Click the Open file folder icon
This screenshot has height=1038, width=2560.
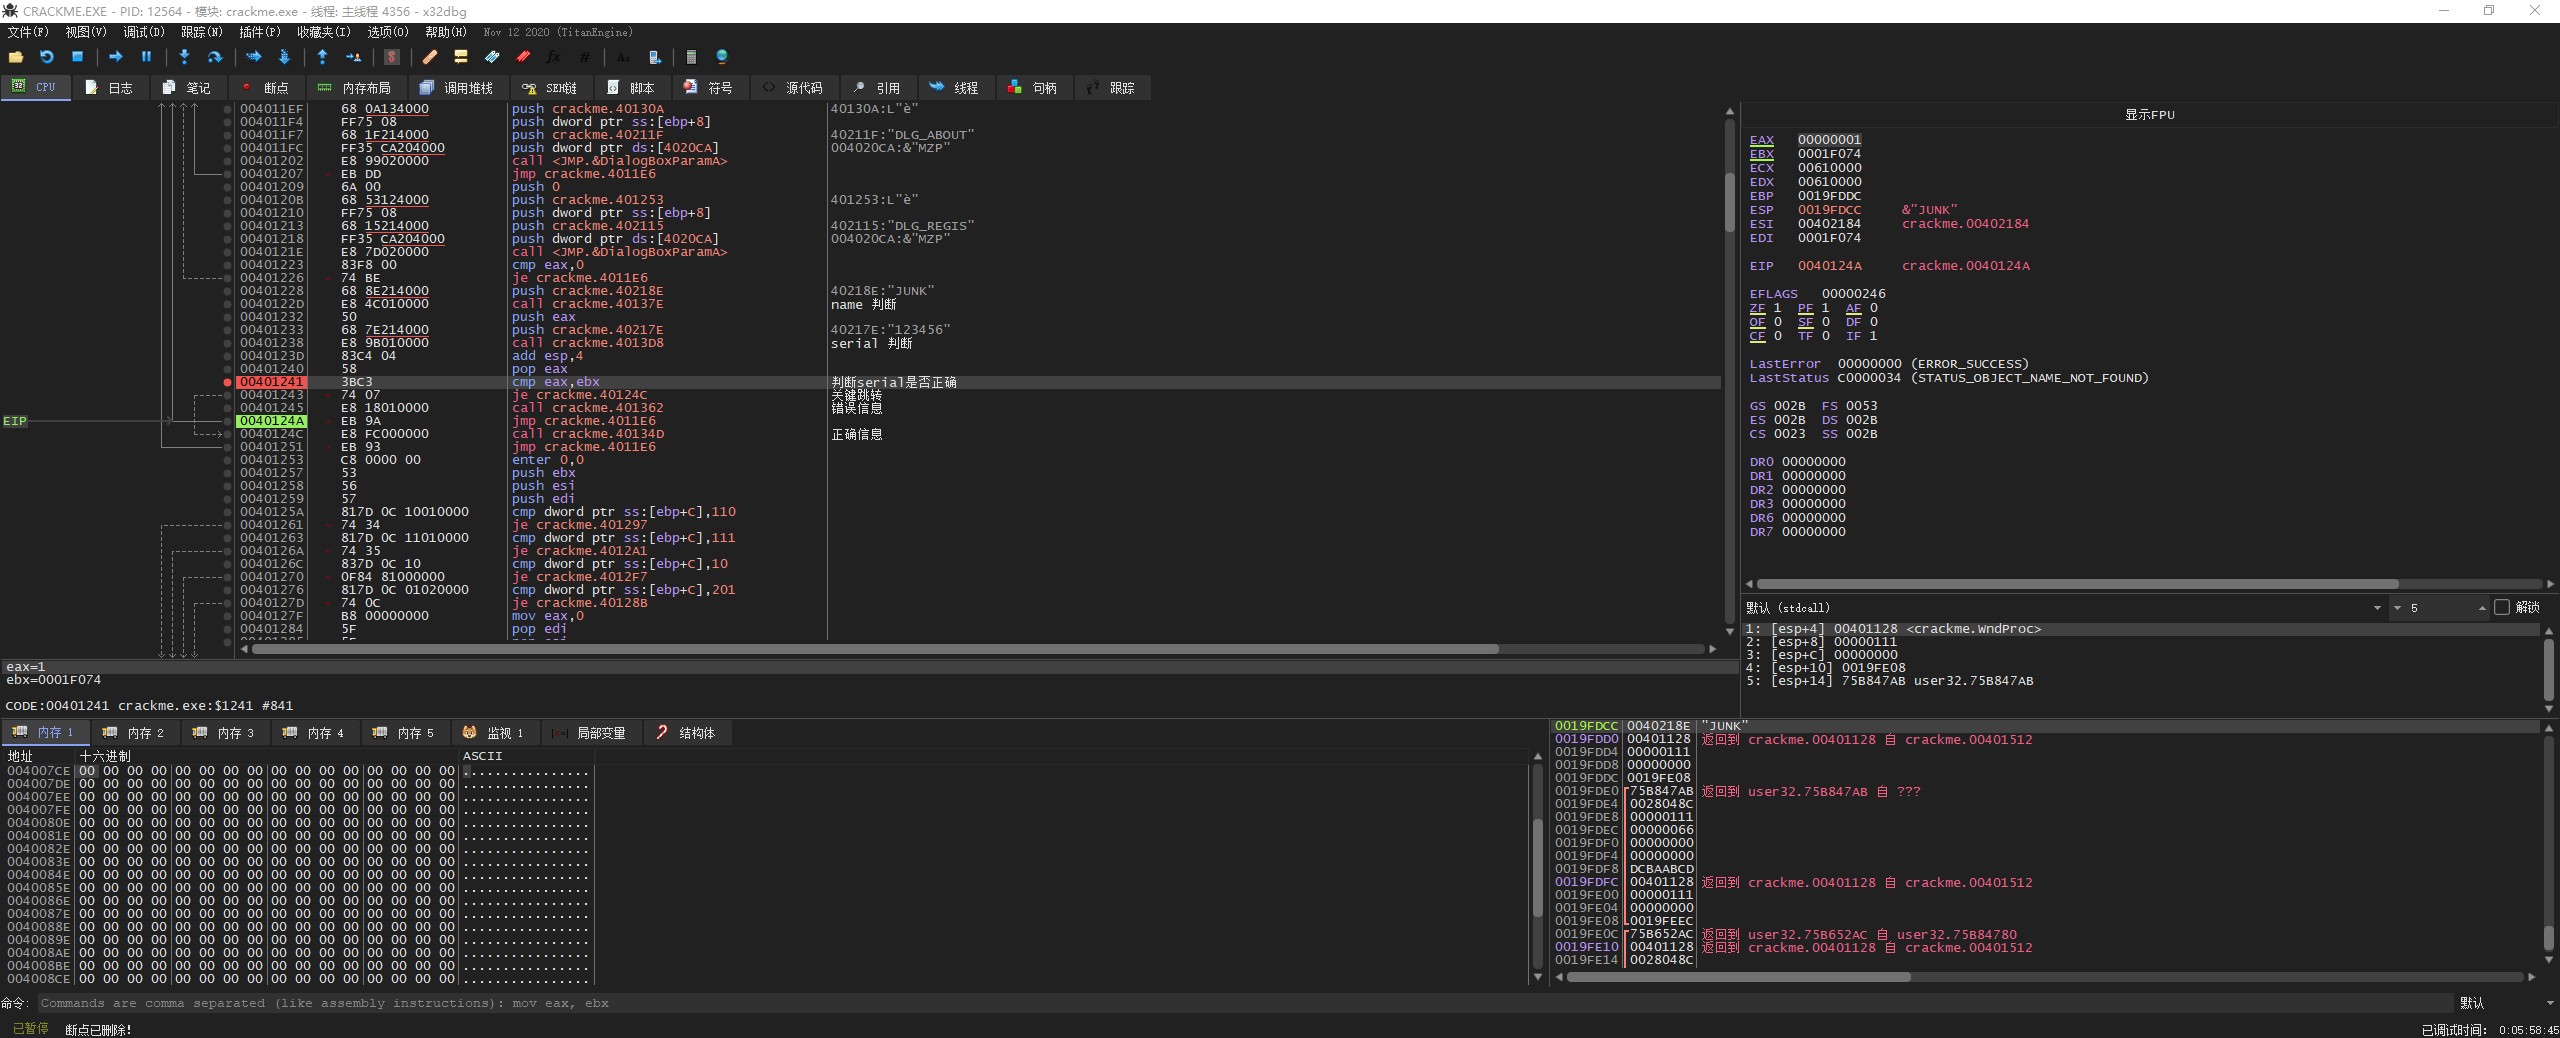click(15, 57)
